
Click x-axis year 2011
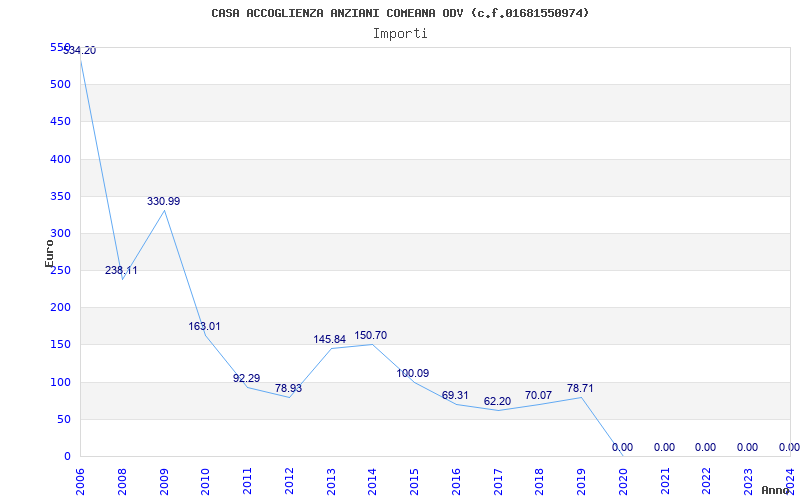point(247,484)
